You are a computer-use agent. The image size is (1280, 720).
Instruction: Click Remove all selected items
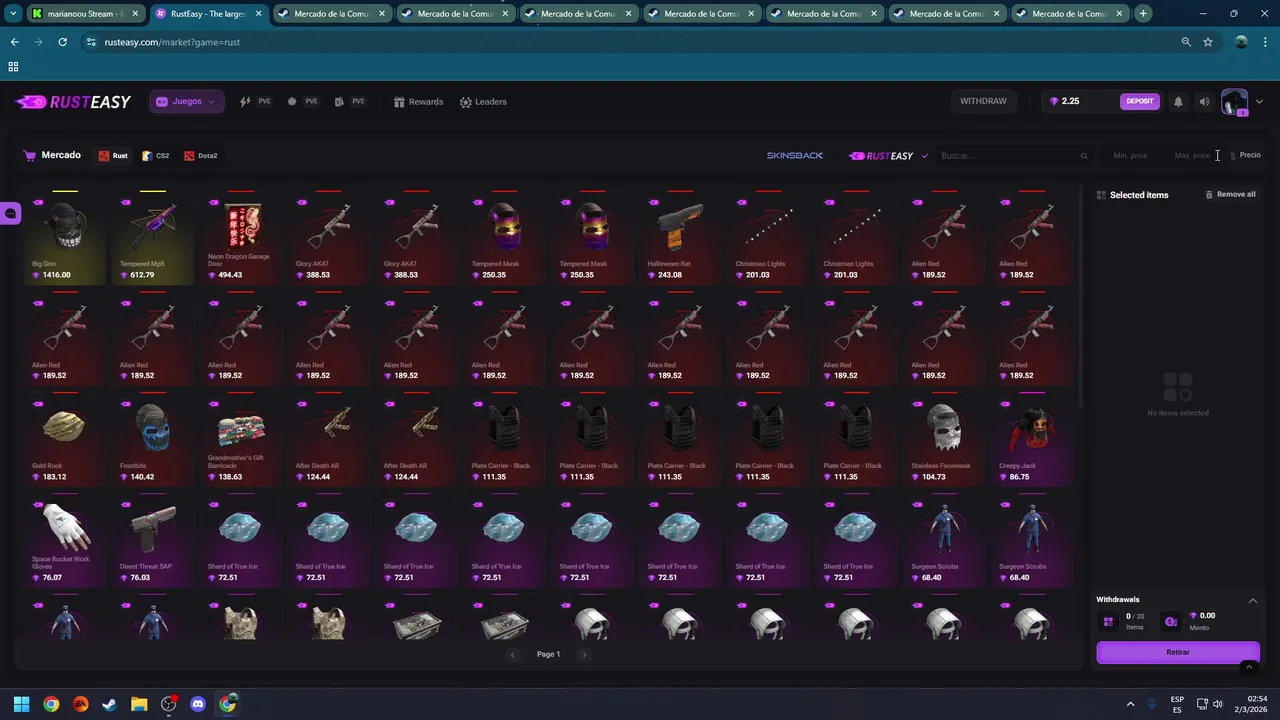(1230, 194)
